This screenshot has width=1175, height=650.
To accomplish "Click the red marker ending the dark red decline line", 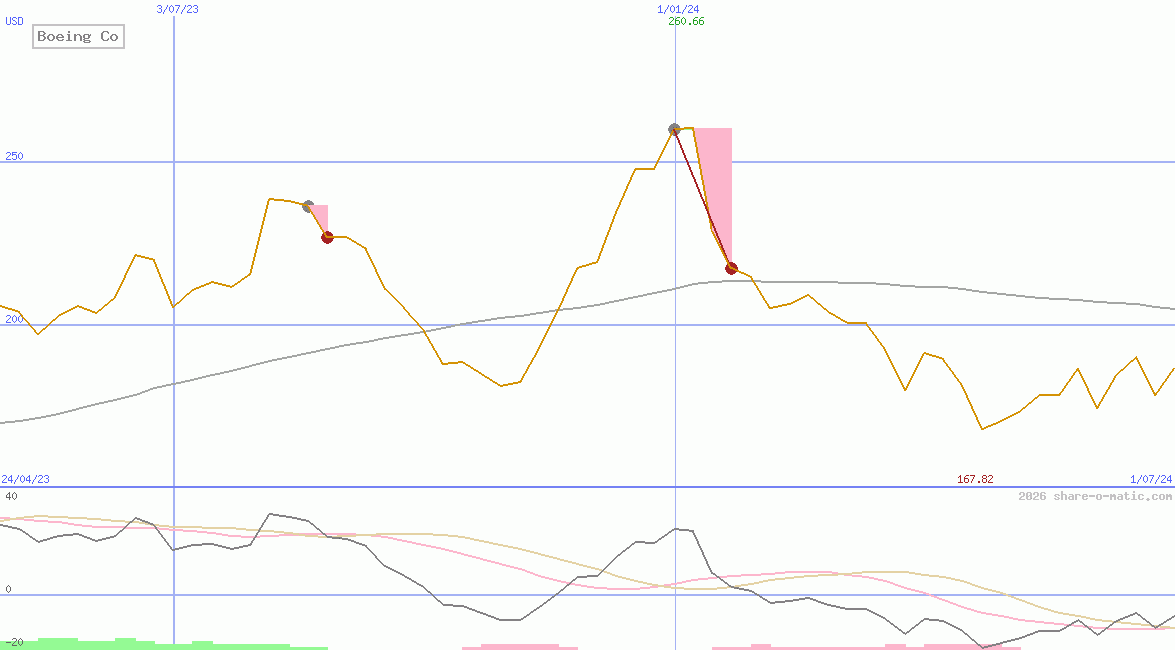I will tap(731, 268).
